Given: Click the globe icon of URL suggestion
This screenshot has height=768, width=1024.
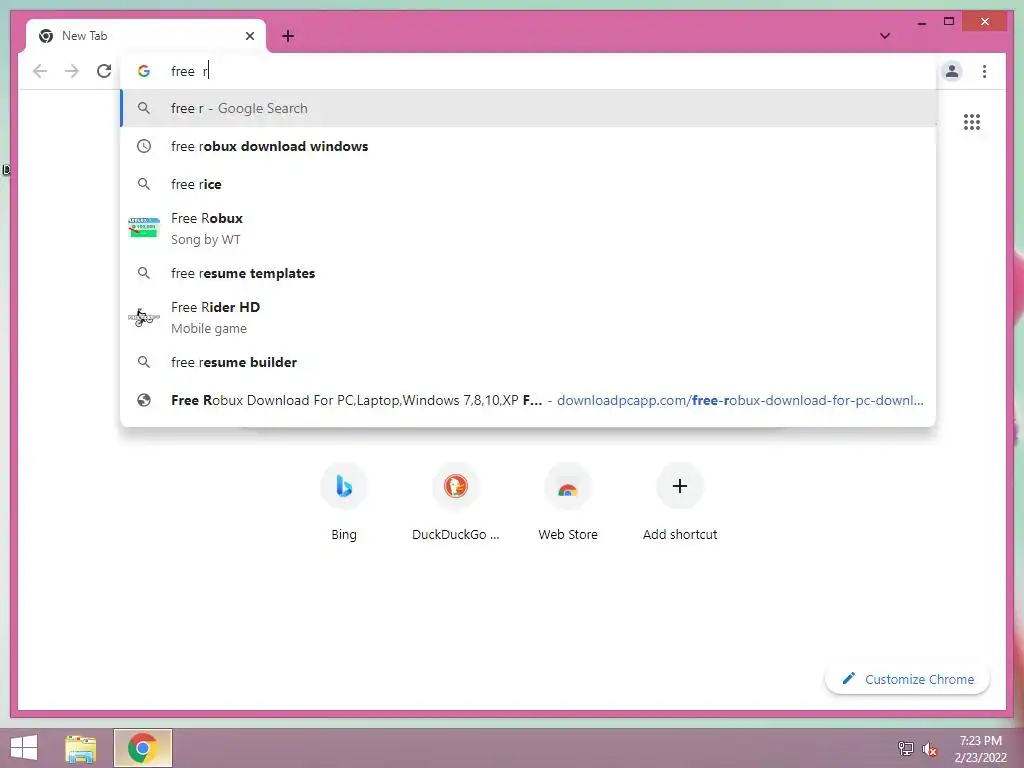Looking at the screenshot, I should coord(144,400).
